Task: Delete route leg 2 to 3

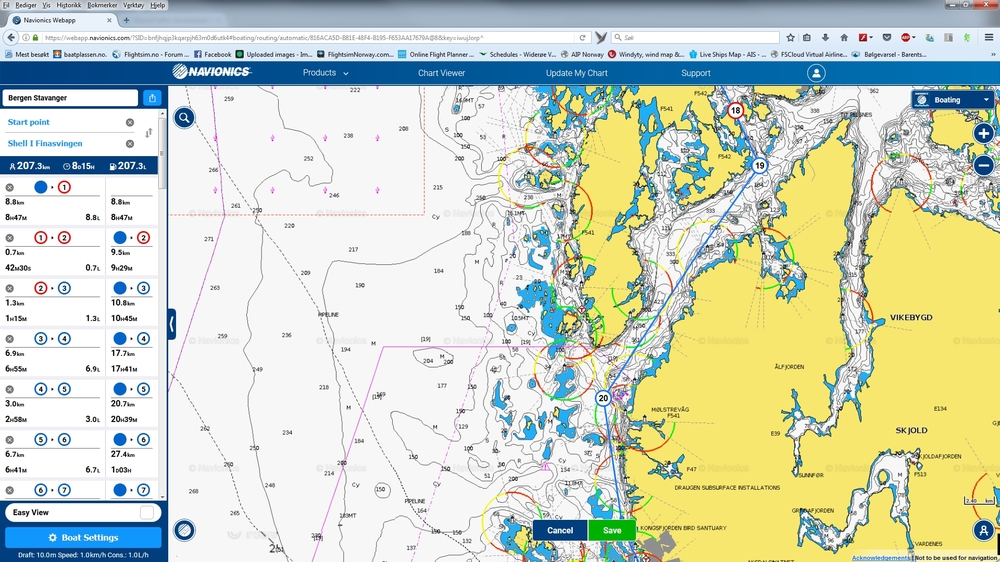Action: point(10,288)
